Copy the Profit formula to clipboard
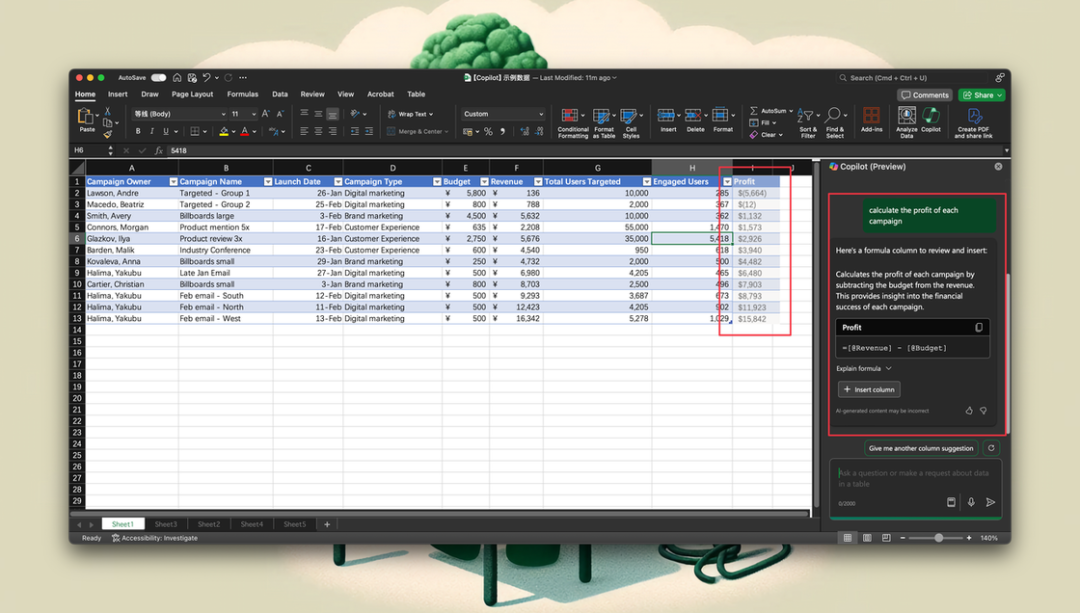 pos(979,328)
